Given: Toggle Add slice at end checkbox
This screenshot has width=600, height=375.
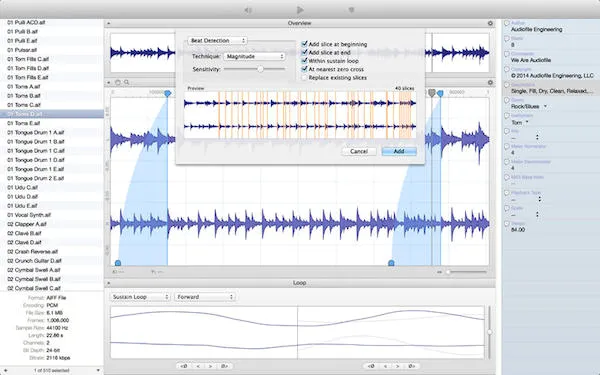Looking at the screenshot, I should point(305,52).
